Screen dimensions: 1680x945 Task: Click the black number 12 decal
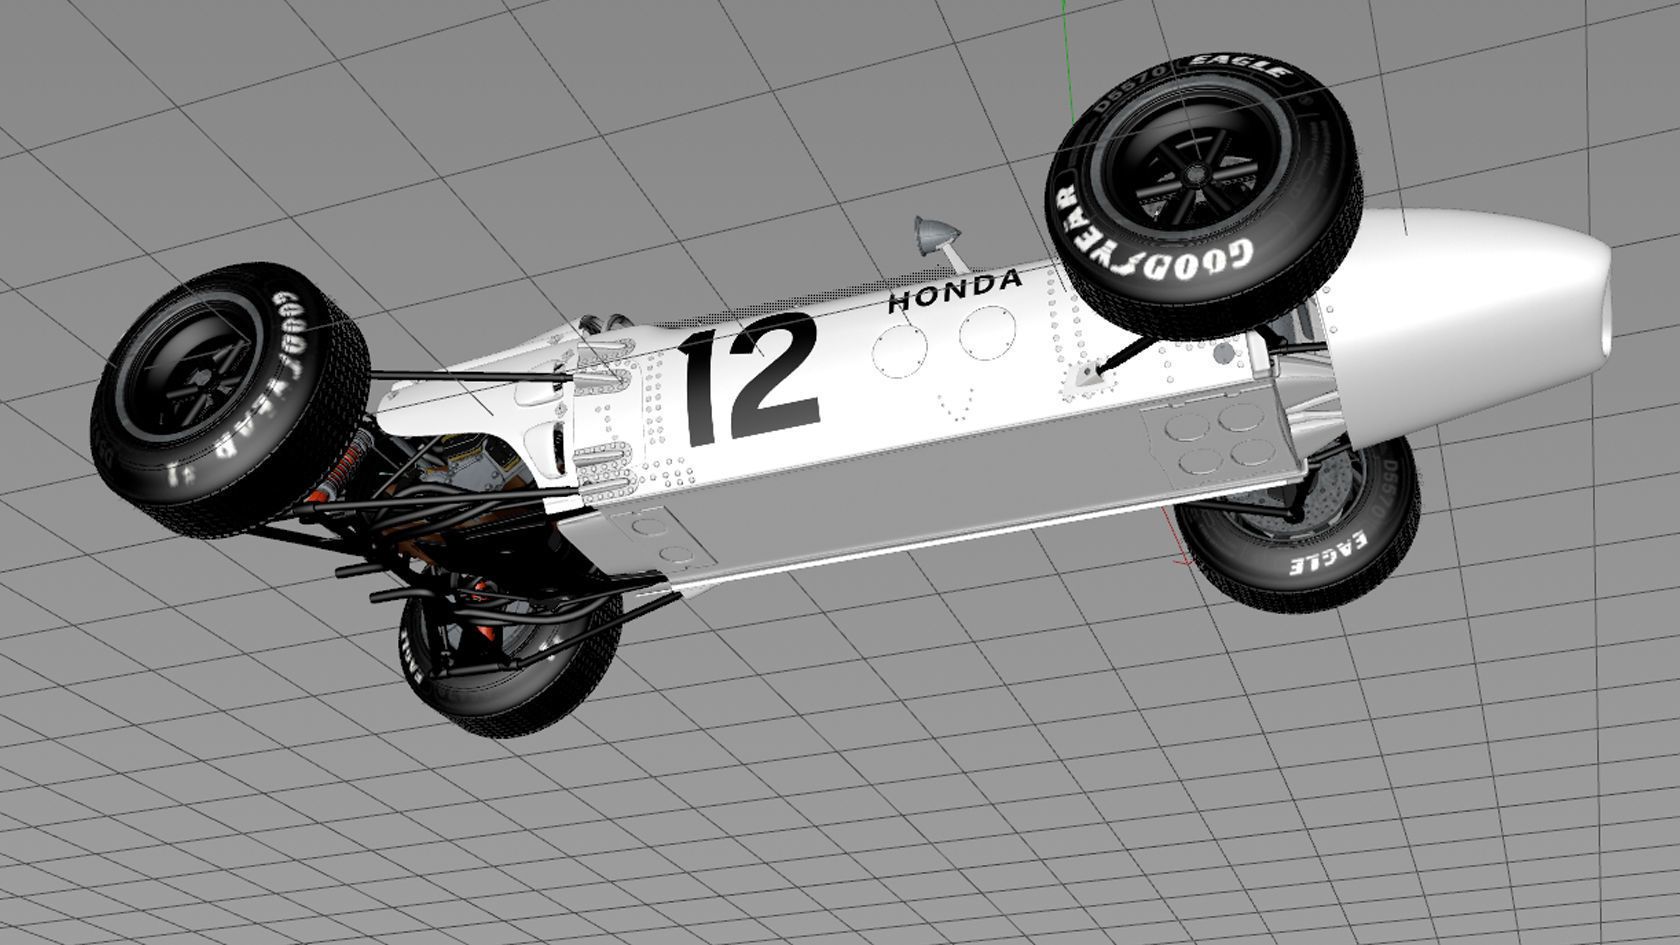click(x=748, y=378)
